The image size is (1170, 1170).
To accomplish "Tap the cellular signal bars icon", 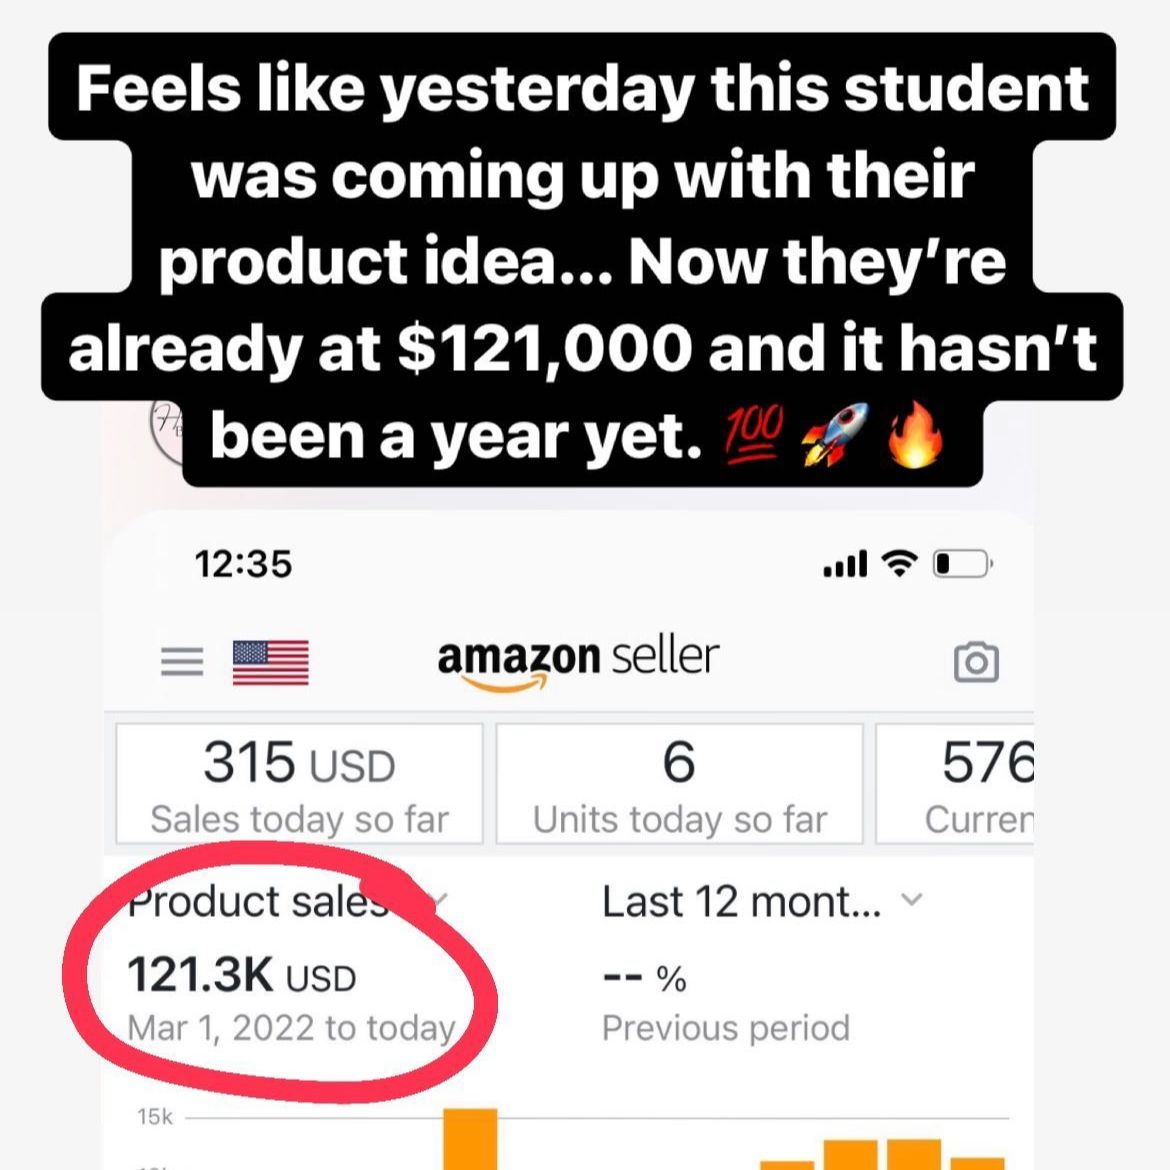I will (845, 565).
